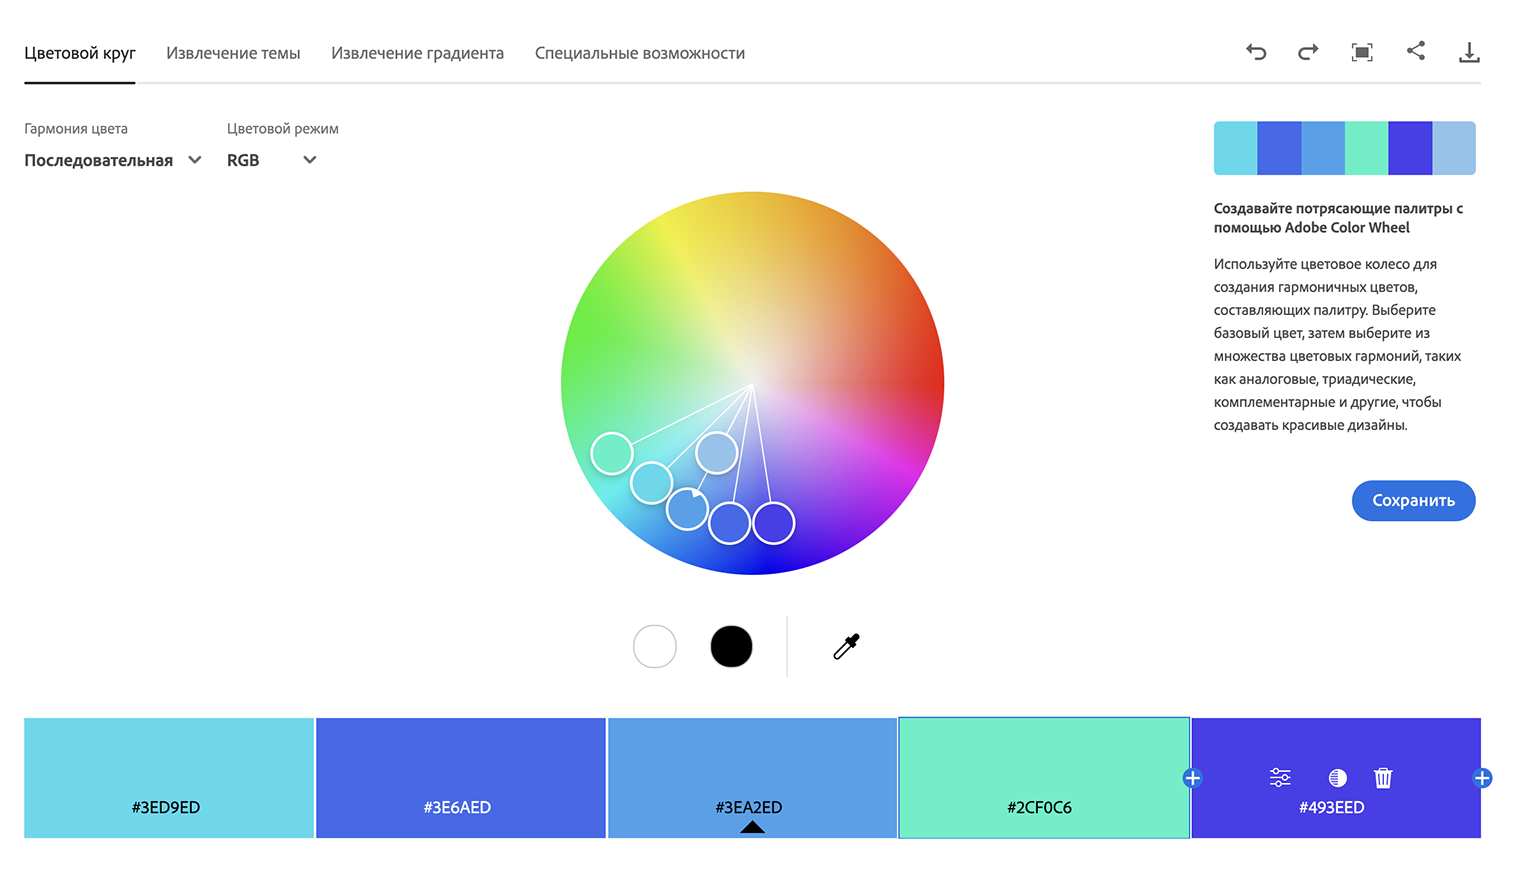Click the cyan handle on the color wheel
Image resolution: width=1520 pixels, height=879 pixels.
[x=651, y=483]
